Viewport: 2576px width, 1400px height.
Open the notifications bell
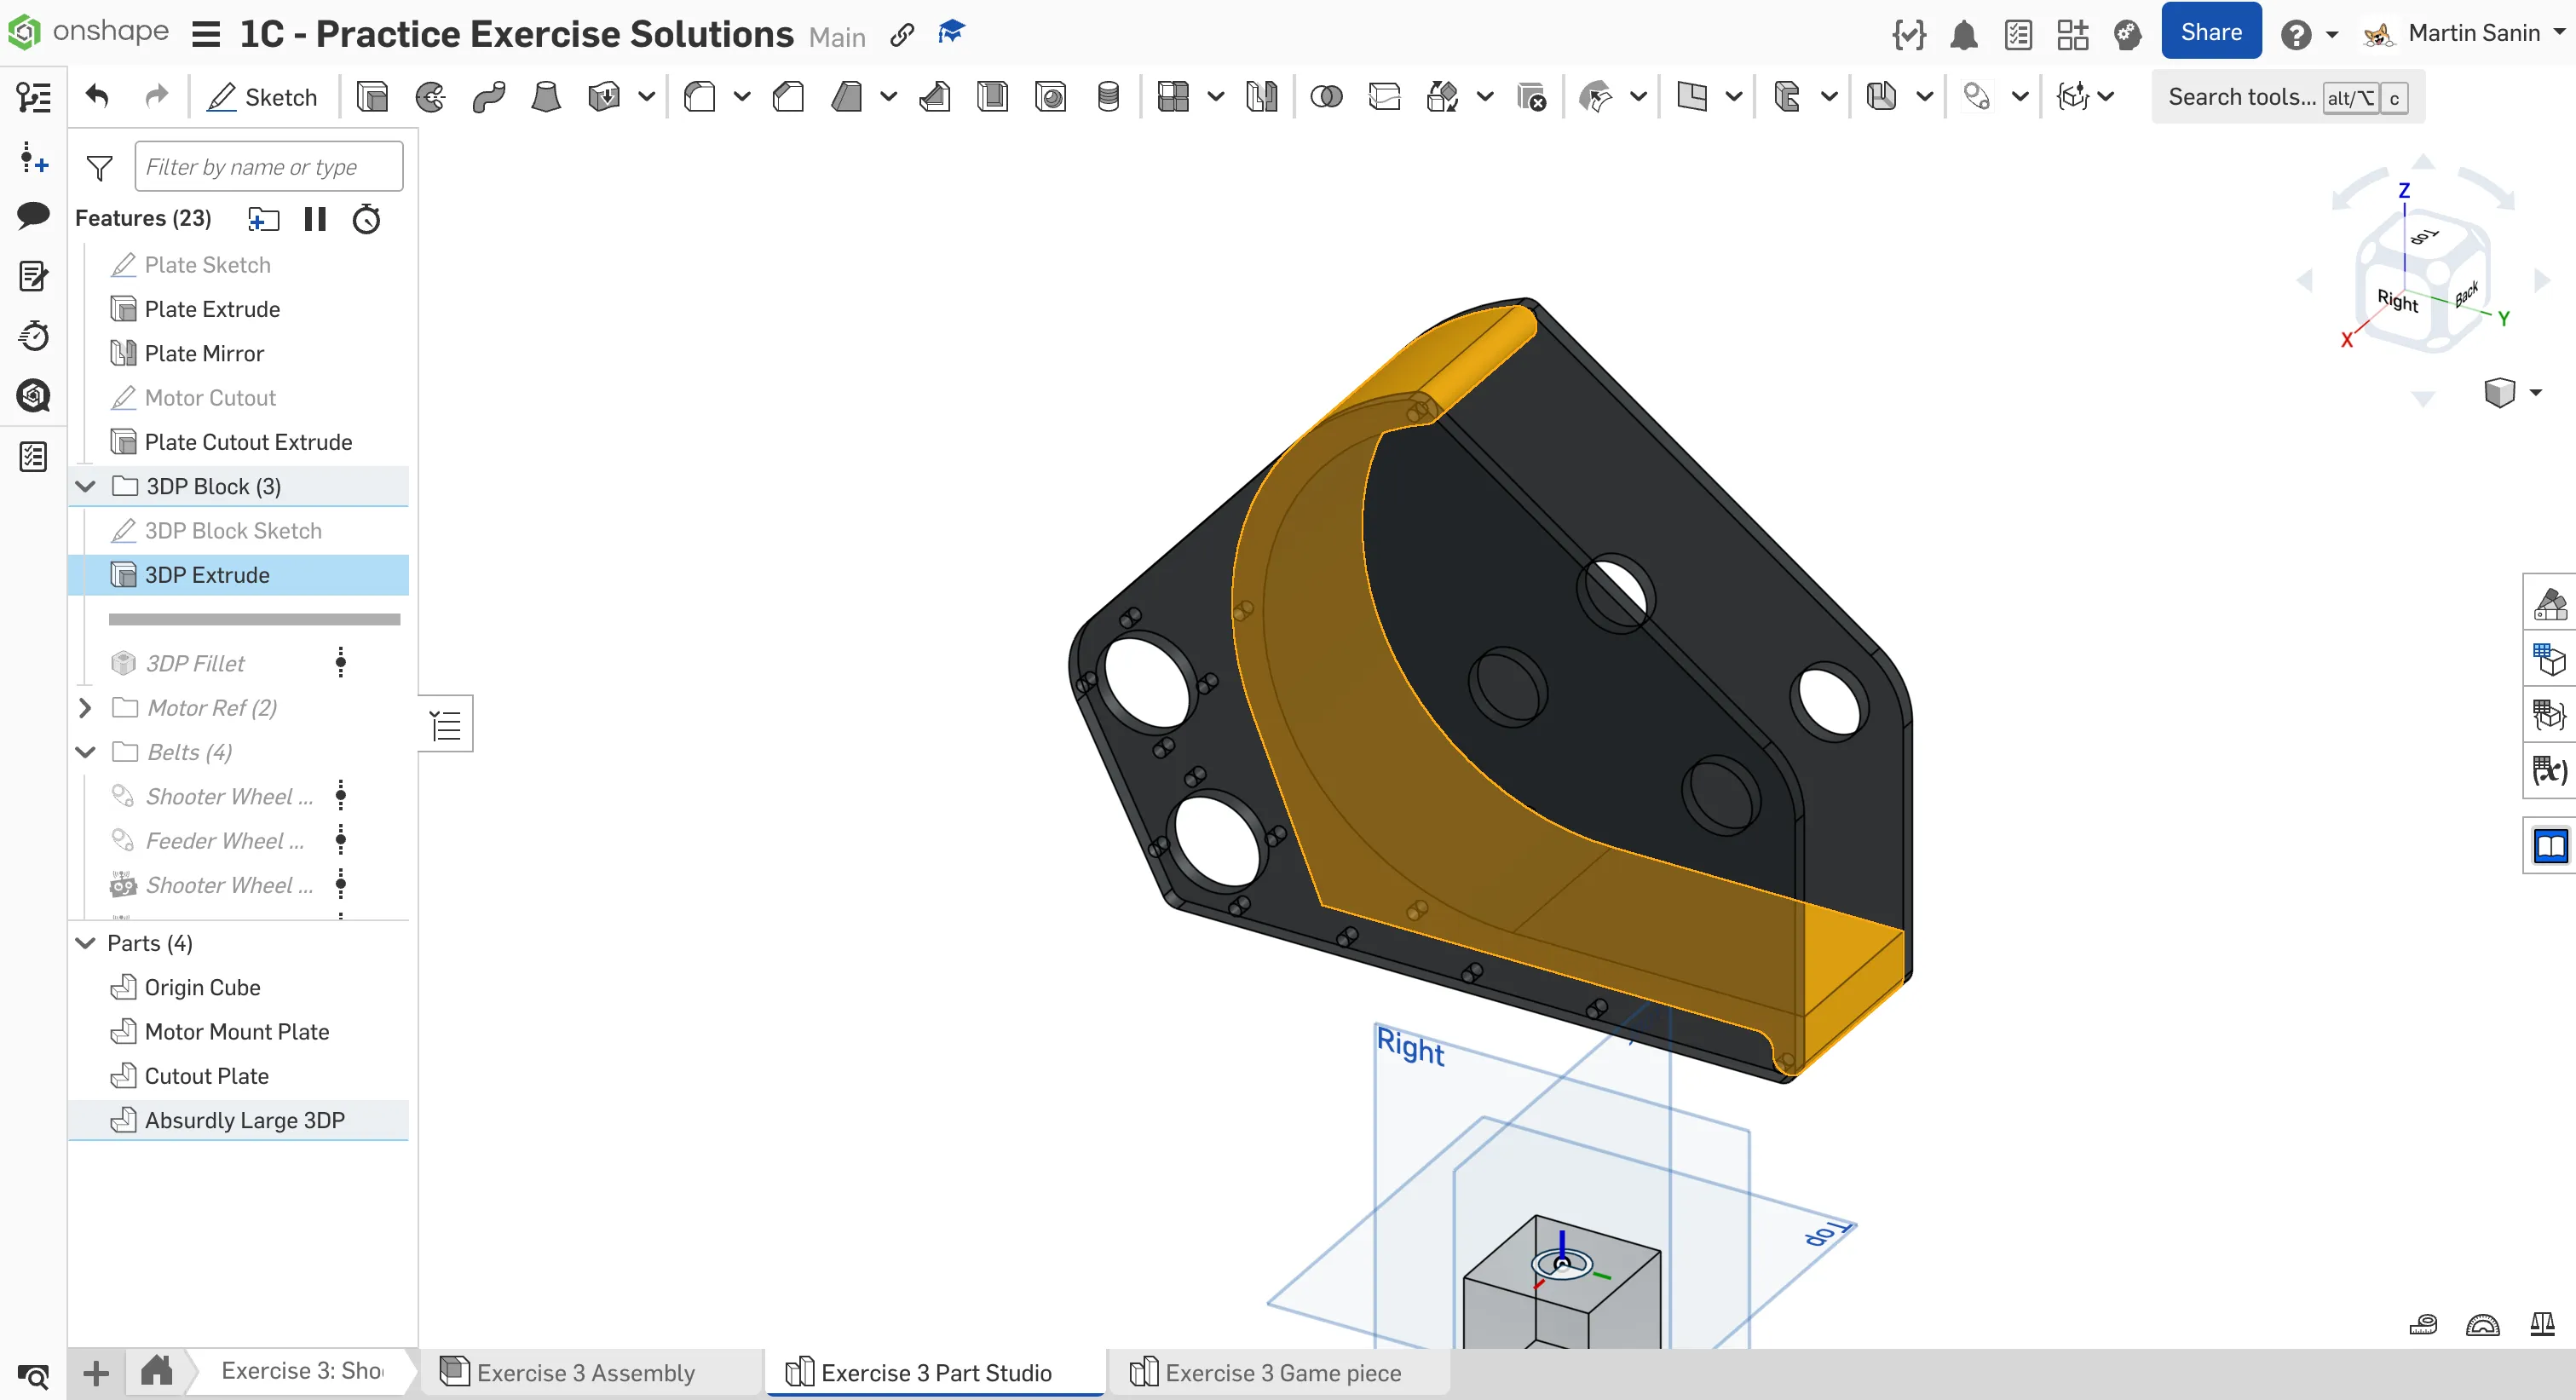click(x=1964, y=36)
